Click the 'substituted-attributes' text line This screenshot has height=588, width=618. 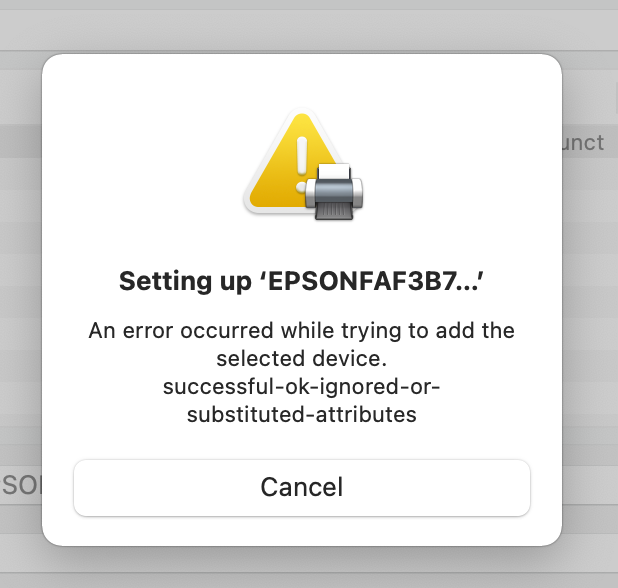click(x=302, y=415)
